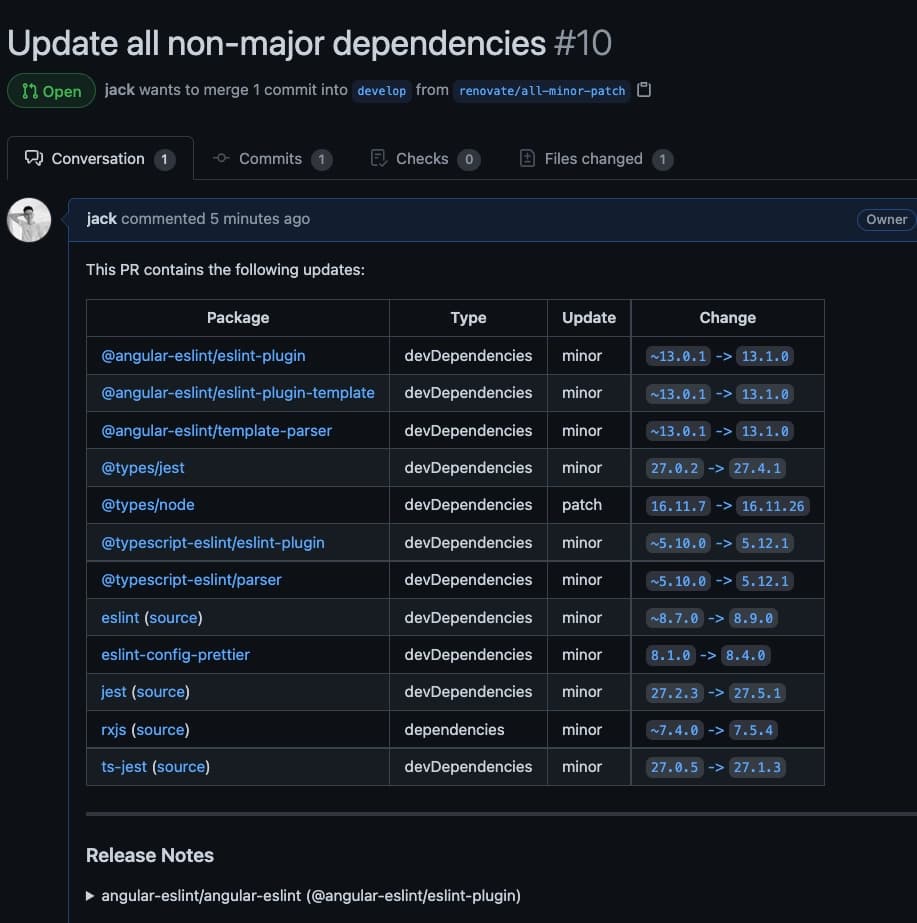Click the Files changed diff icon
Image resolution: width=917 pixels, height=923 pixels.
[x=527, y=158]
